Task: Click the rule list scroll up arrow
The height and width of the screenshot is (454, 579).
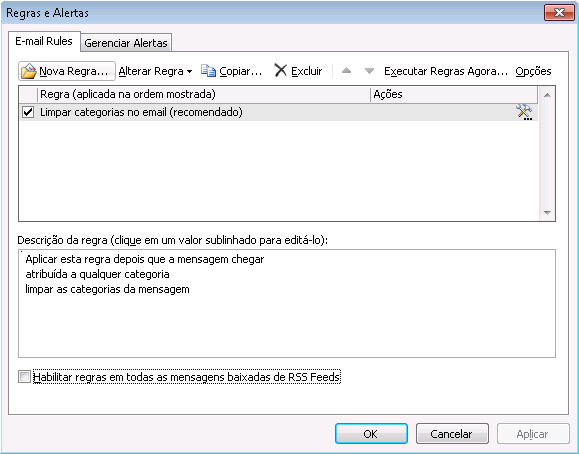Action: [547, 95]
